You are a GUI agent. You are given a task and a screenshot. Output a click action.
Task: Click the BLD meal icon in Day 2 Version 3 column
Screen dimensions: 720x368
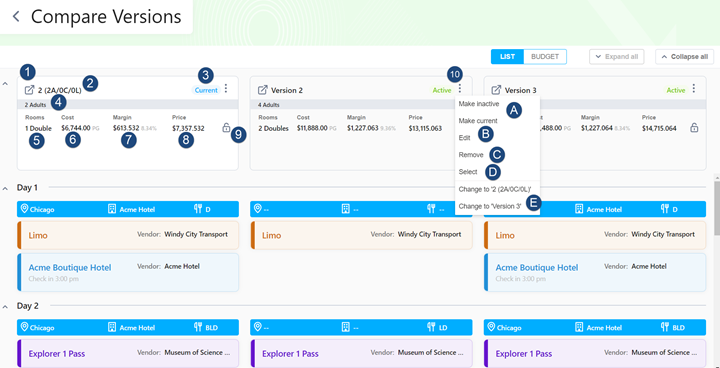[x=665, y=327]
